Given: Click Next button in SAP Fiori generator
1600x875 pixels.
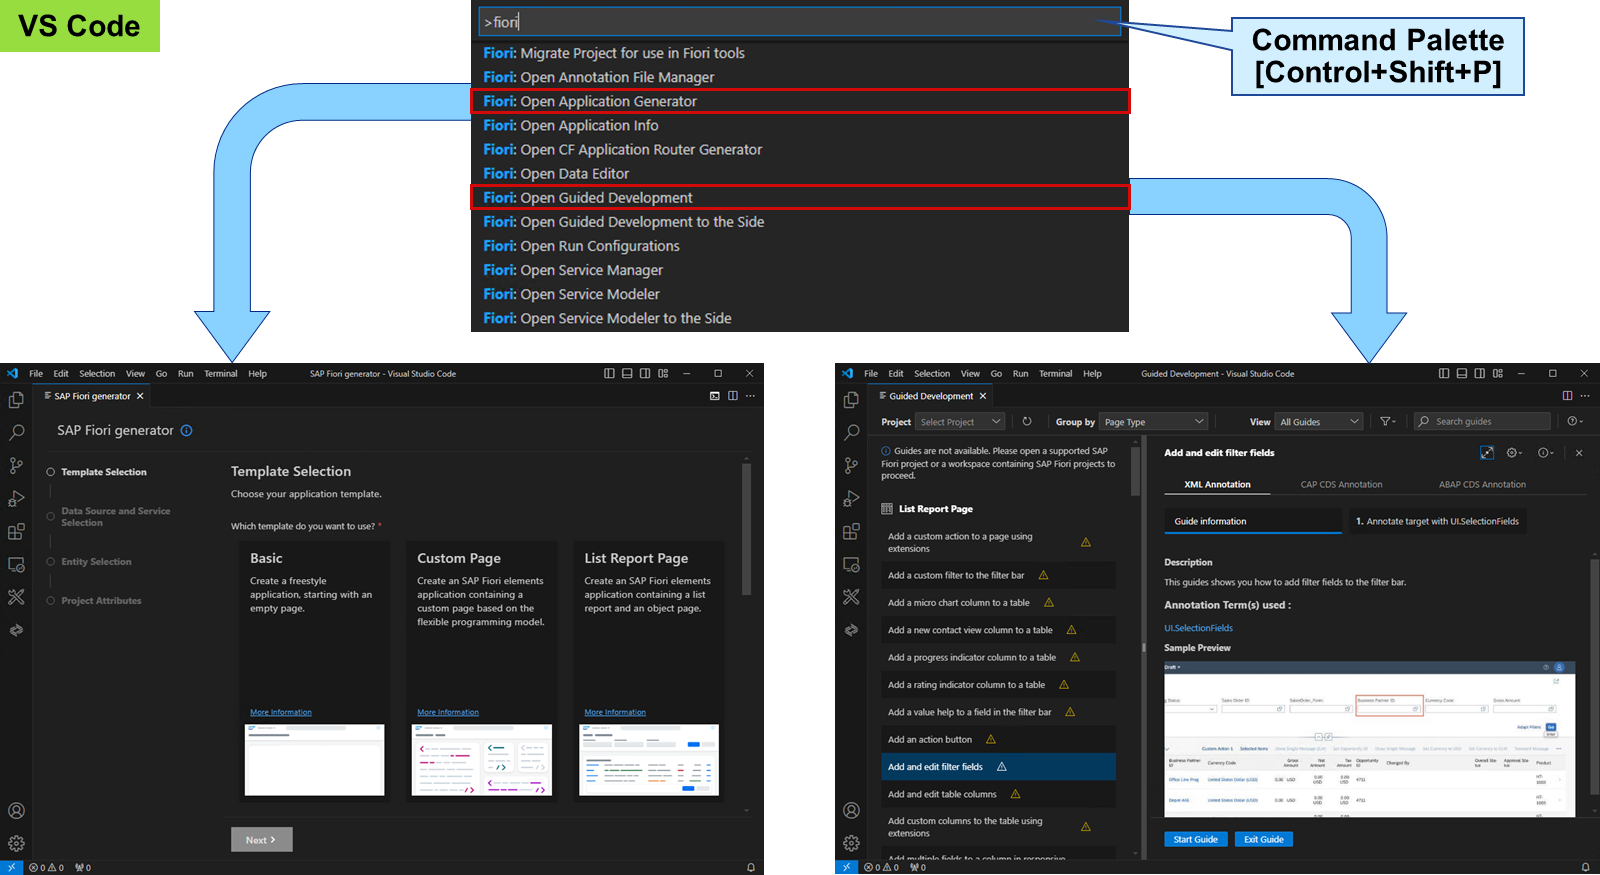Looking at the screenshot, I should click(261, 839).
